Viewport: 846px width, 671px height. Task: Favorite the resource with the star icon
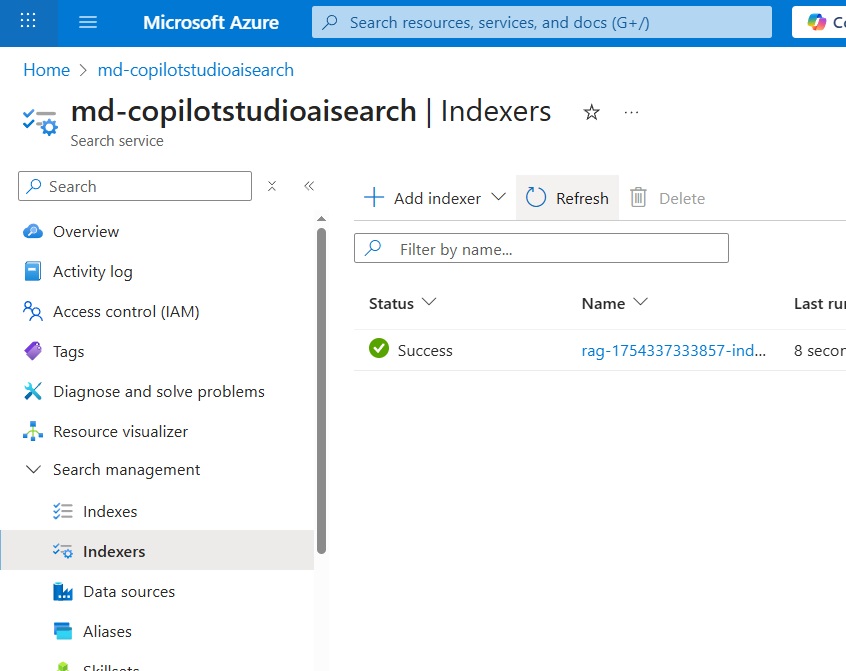591,112
